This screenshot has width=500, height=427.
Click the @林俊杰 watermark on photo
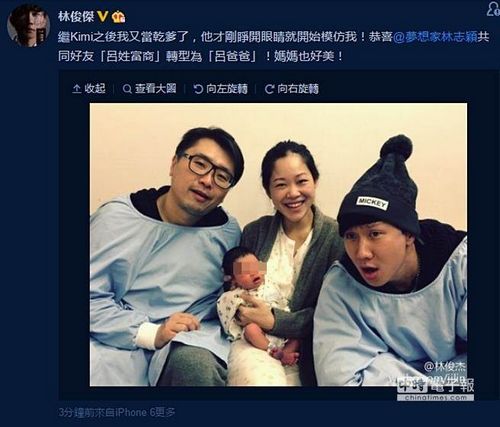click(x=445, y=366)
